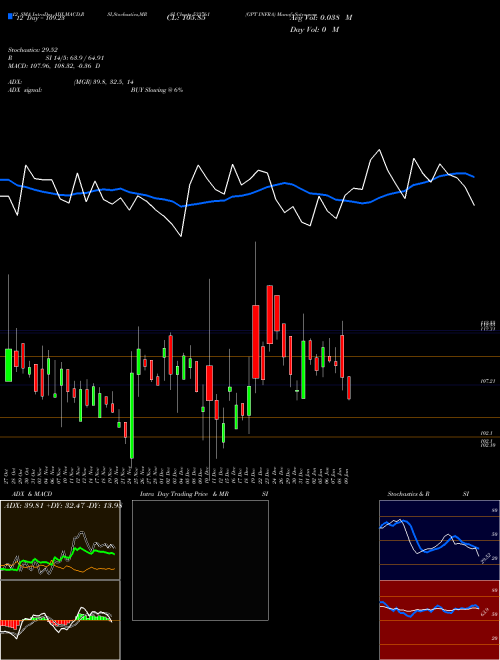Click the 'Day Vol: 0 M' readout

coord(314,30)
